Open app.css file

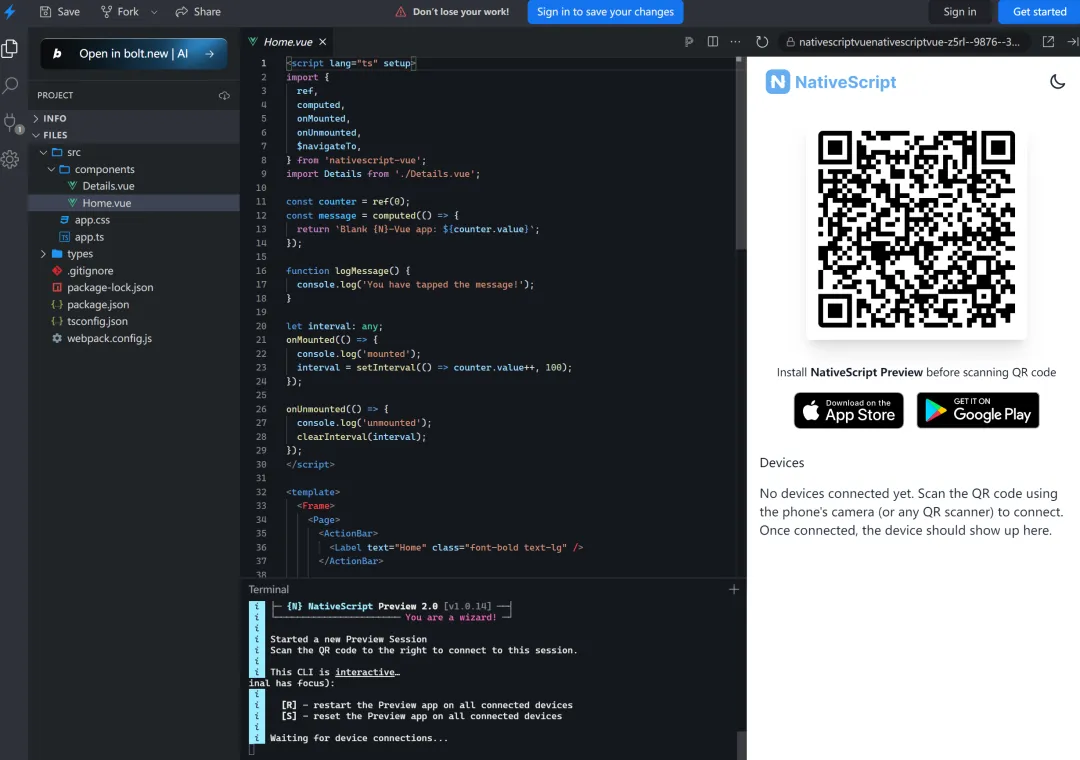click(134, 220)
